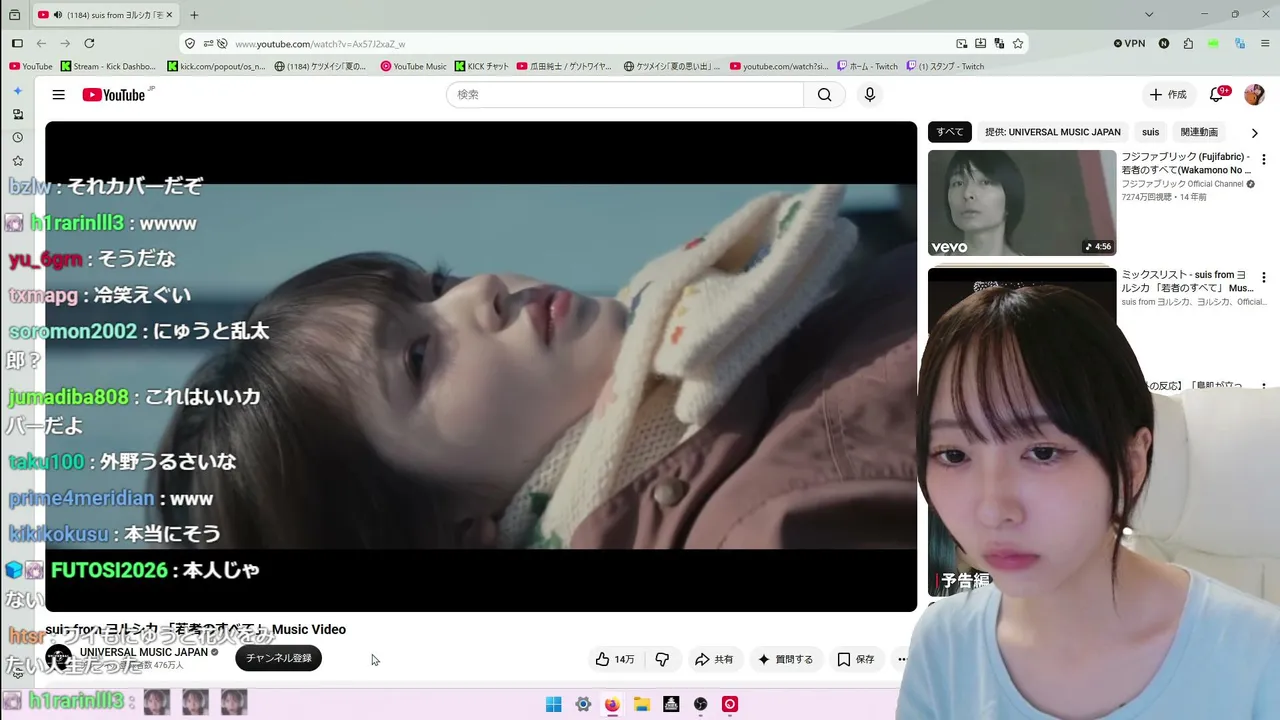Dislike the video with thumbs down
The image size is (1280, 720).
tap(662, 659)
